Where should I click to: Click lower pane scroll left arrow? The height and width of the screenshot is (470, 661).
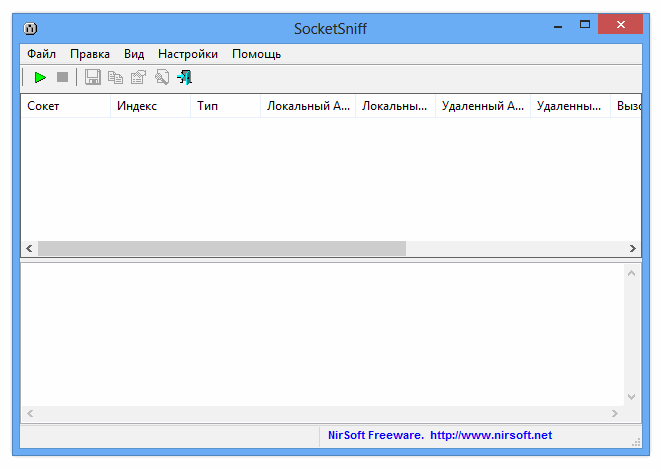coord(30,414)
